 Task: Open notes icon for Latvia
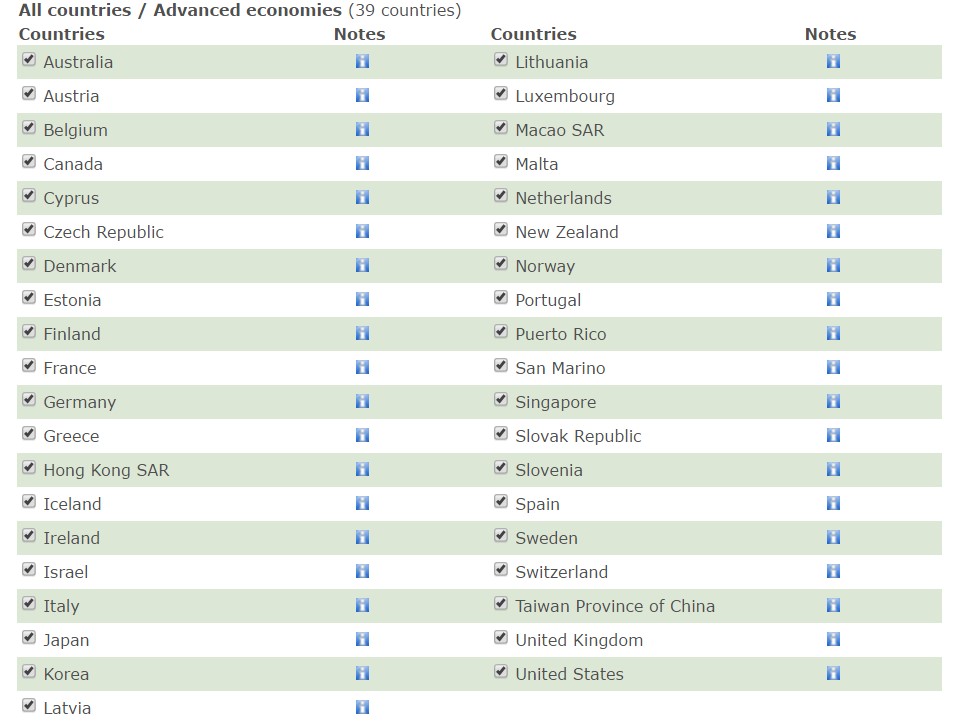click(x=362, y=707)
